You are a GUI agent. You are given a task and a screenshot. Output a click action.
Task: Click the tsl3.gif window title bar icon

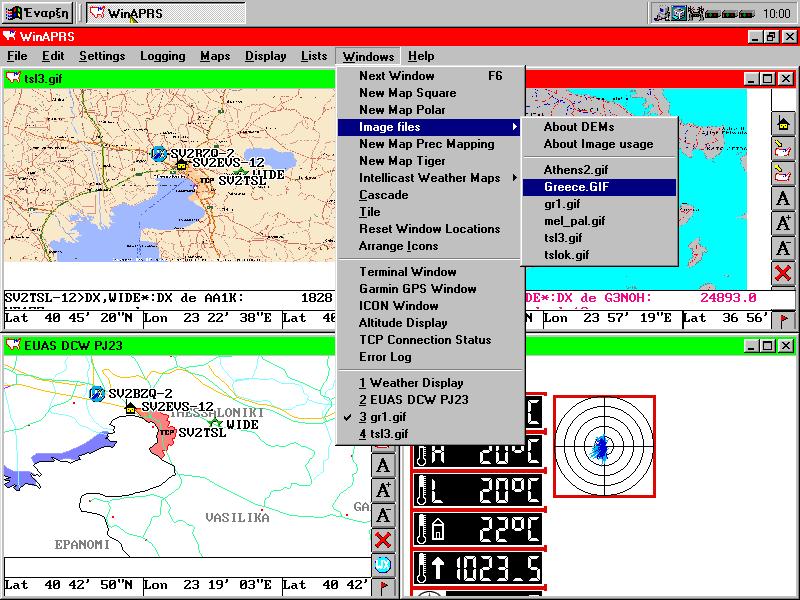(x=13, y=79)
